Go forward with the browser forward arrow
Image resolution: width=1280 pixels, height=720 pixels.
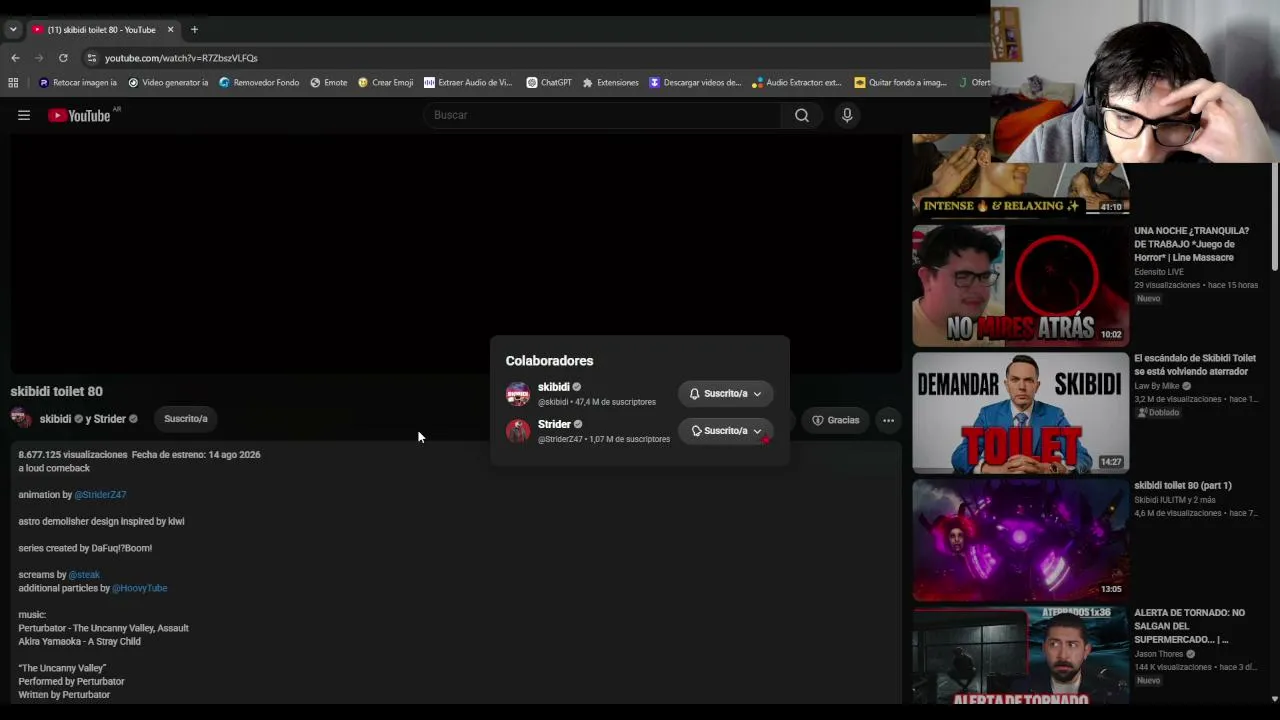(39, 58)
